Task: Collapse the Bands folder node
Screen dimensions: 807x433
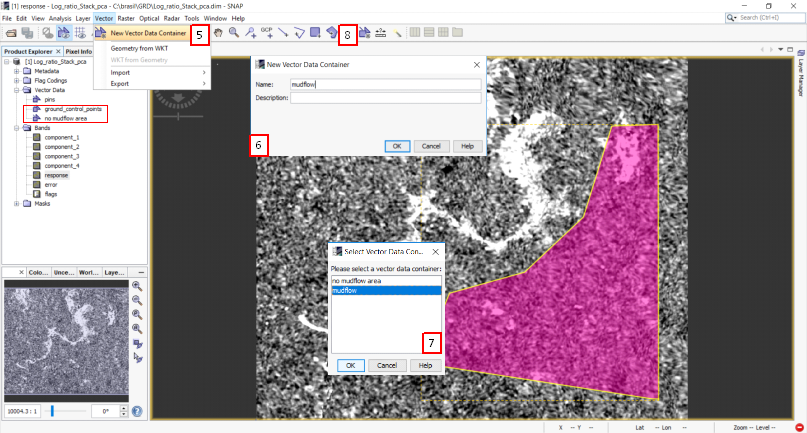Action: coord(16,128)
